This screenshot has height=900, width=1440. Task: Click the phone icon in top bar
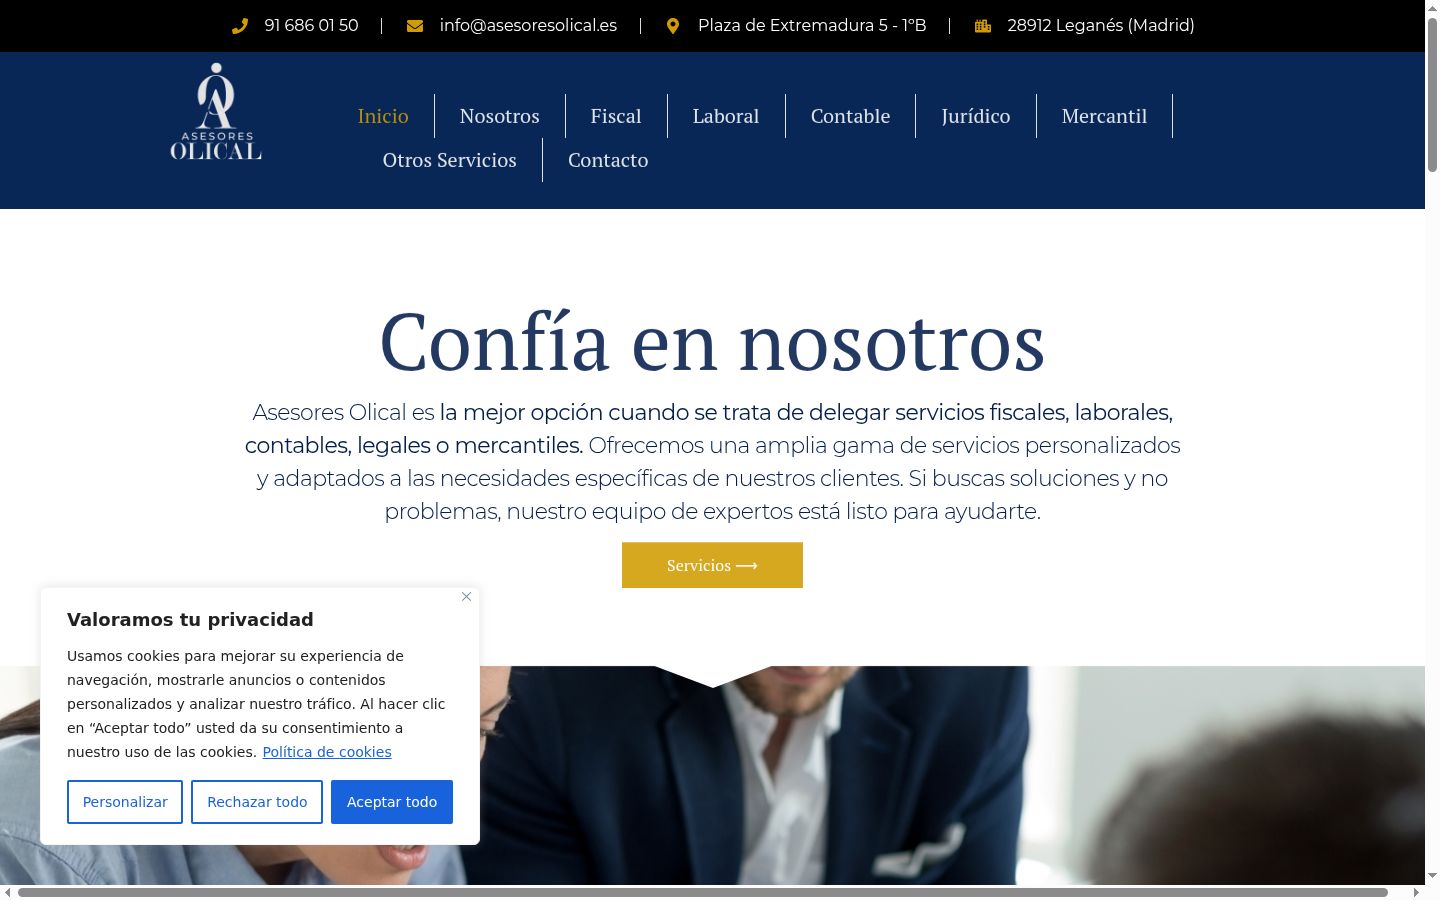click(x=240, y=26)
